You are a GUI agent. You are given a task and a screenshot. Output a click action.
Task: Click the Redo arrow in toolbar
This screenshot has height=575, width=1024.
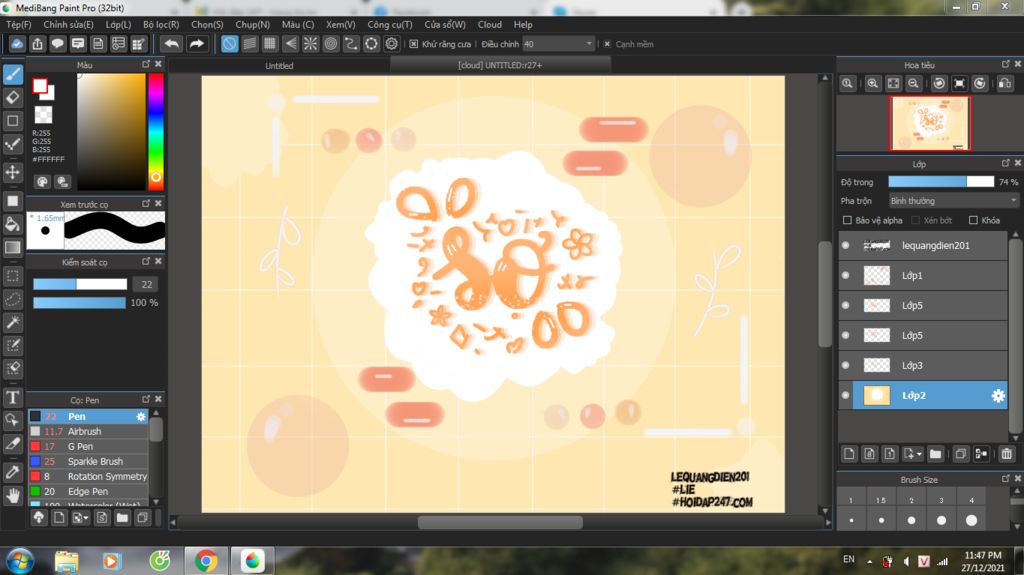196,44
